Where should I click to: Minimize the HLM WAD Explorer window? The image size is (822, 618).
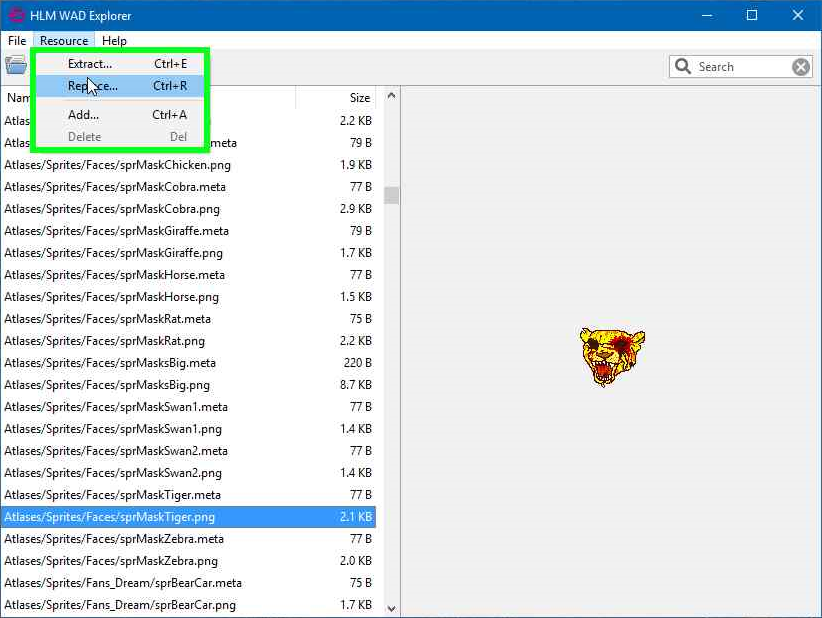[x=707, y=15]
